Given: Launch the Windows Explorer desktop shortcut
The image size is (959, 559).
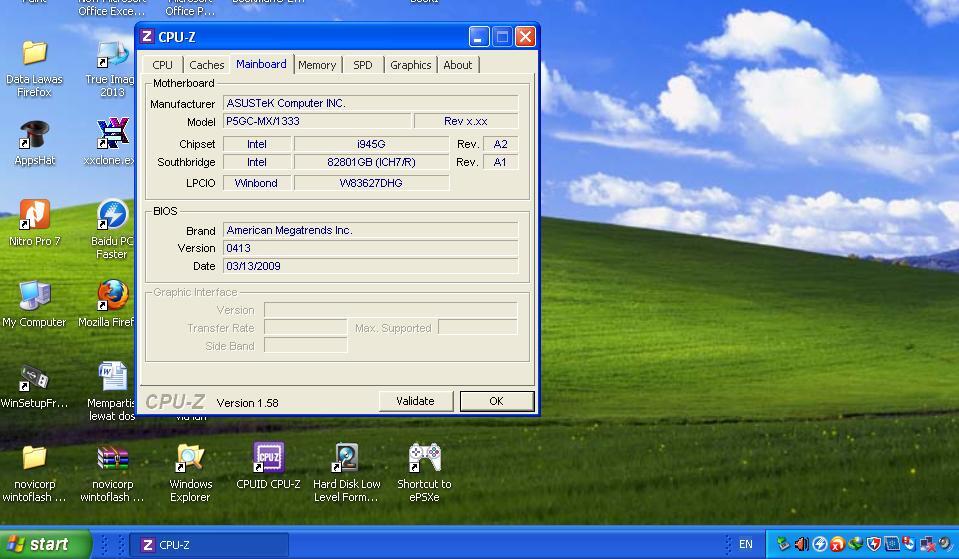Looking at the screenshot, I should pos(190,457).
